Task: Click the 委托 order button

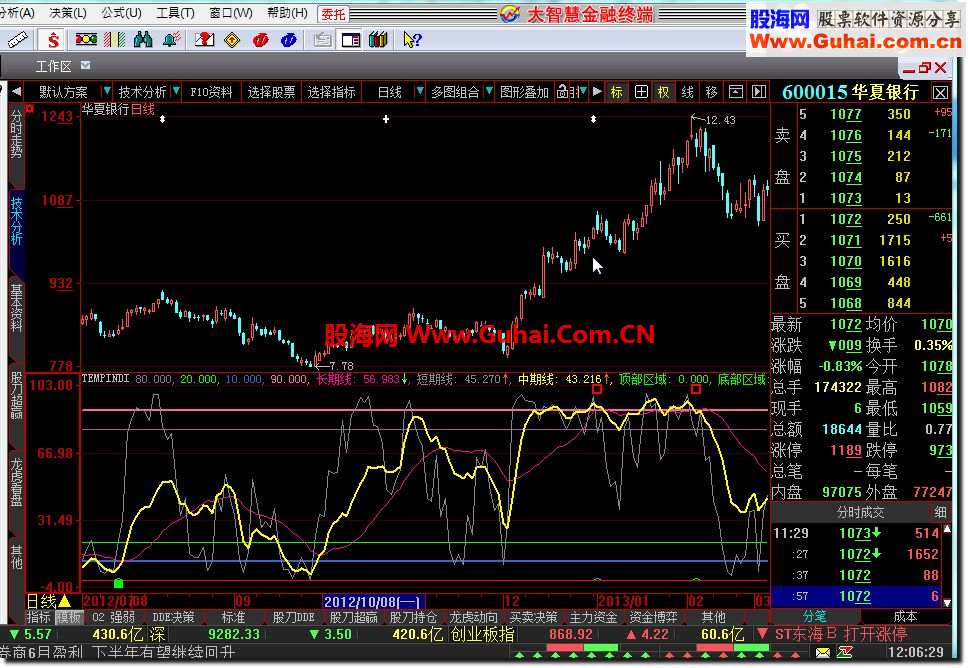Action: [x=333, y=14]
